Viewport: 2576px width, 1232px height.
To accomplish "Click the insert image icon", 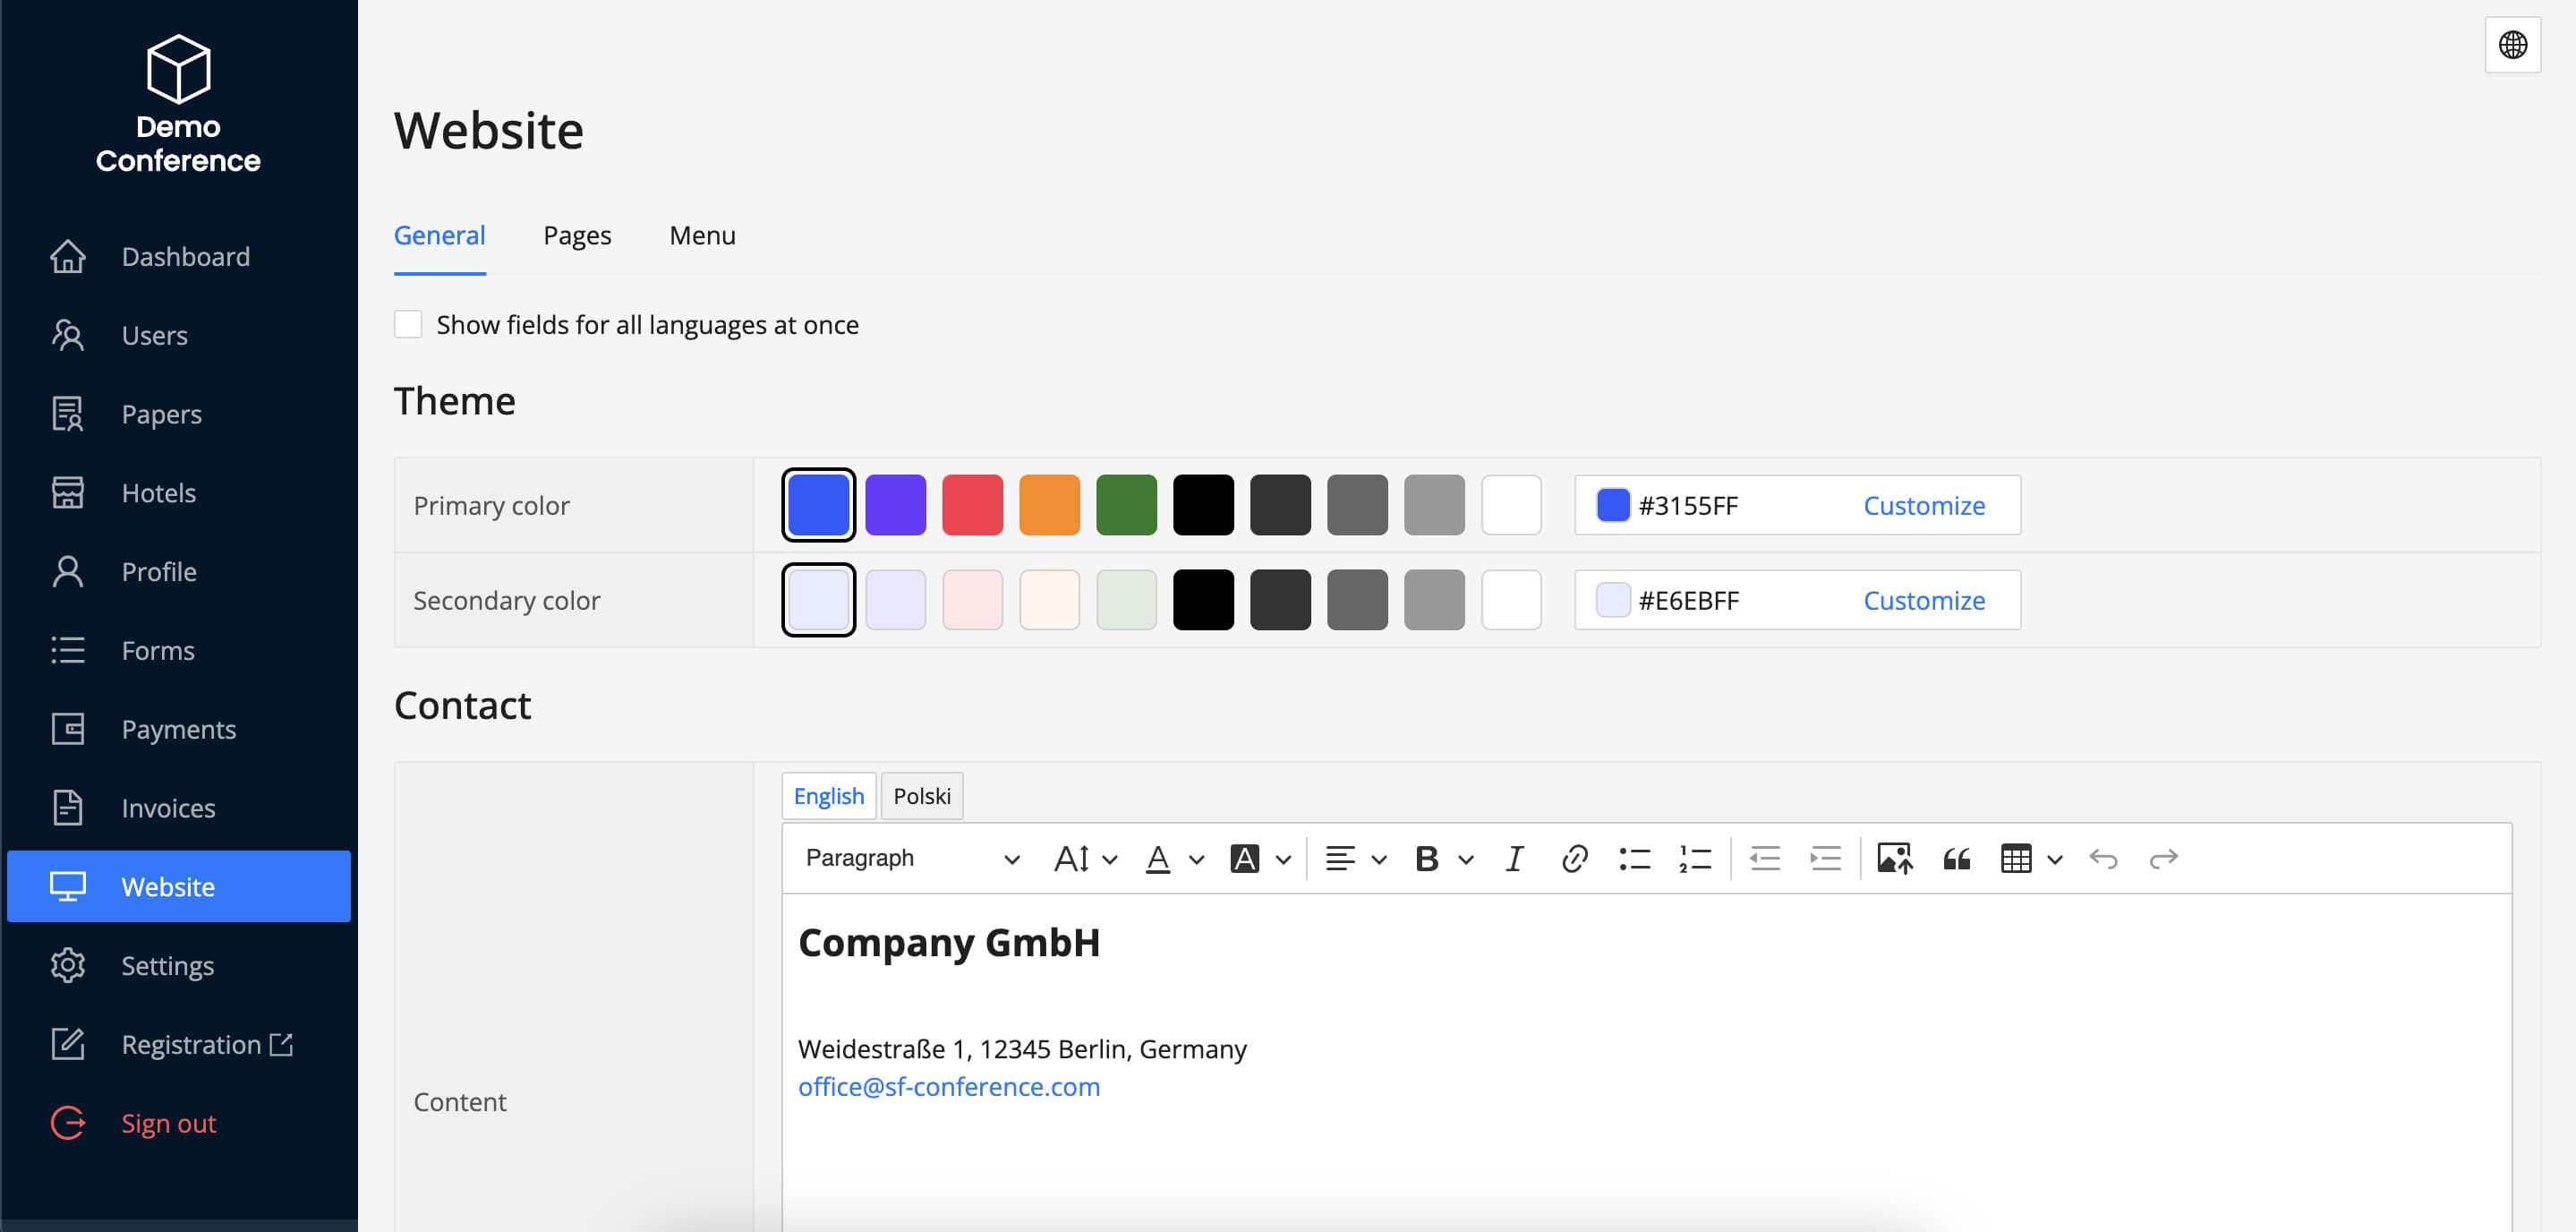I will pos(1894,858).
